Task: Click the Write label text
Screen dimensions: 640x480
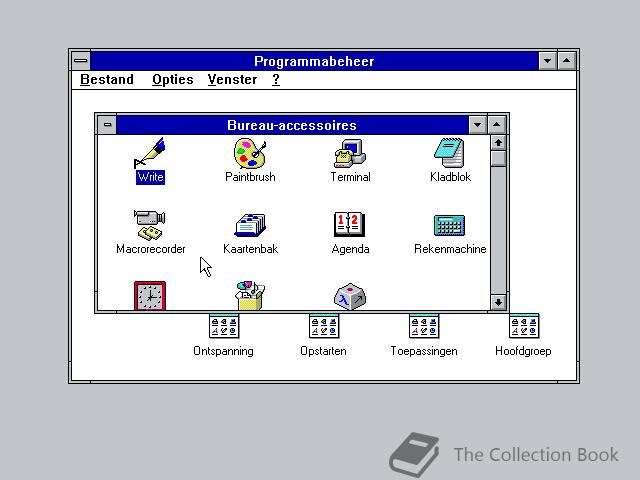Action: (x=150, y=177)
